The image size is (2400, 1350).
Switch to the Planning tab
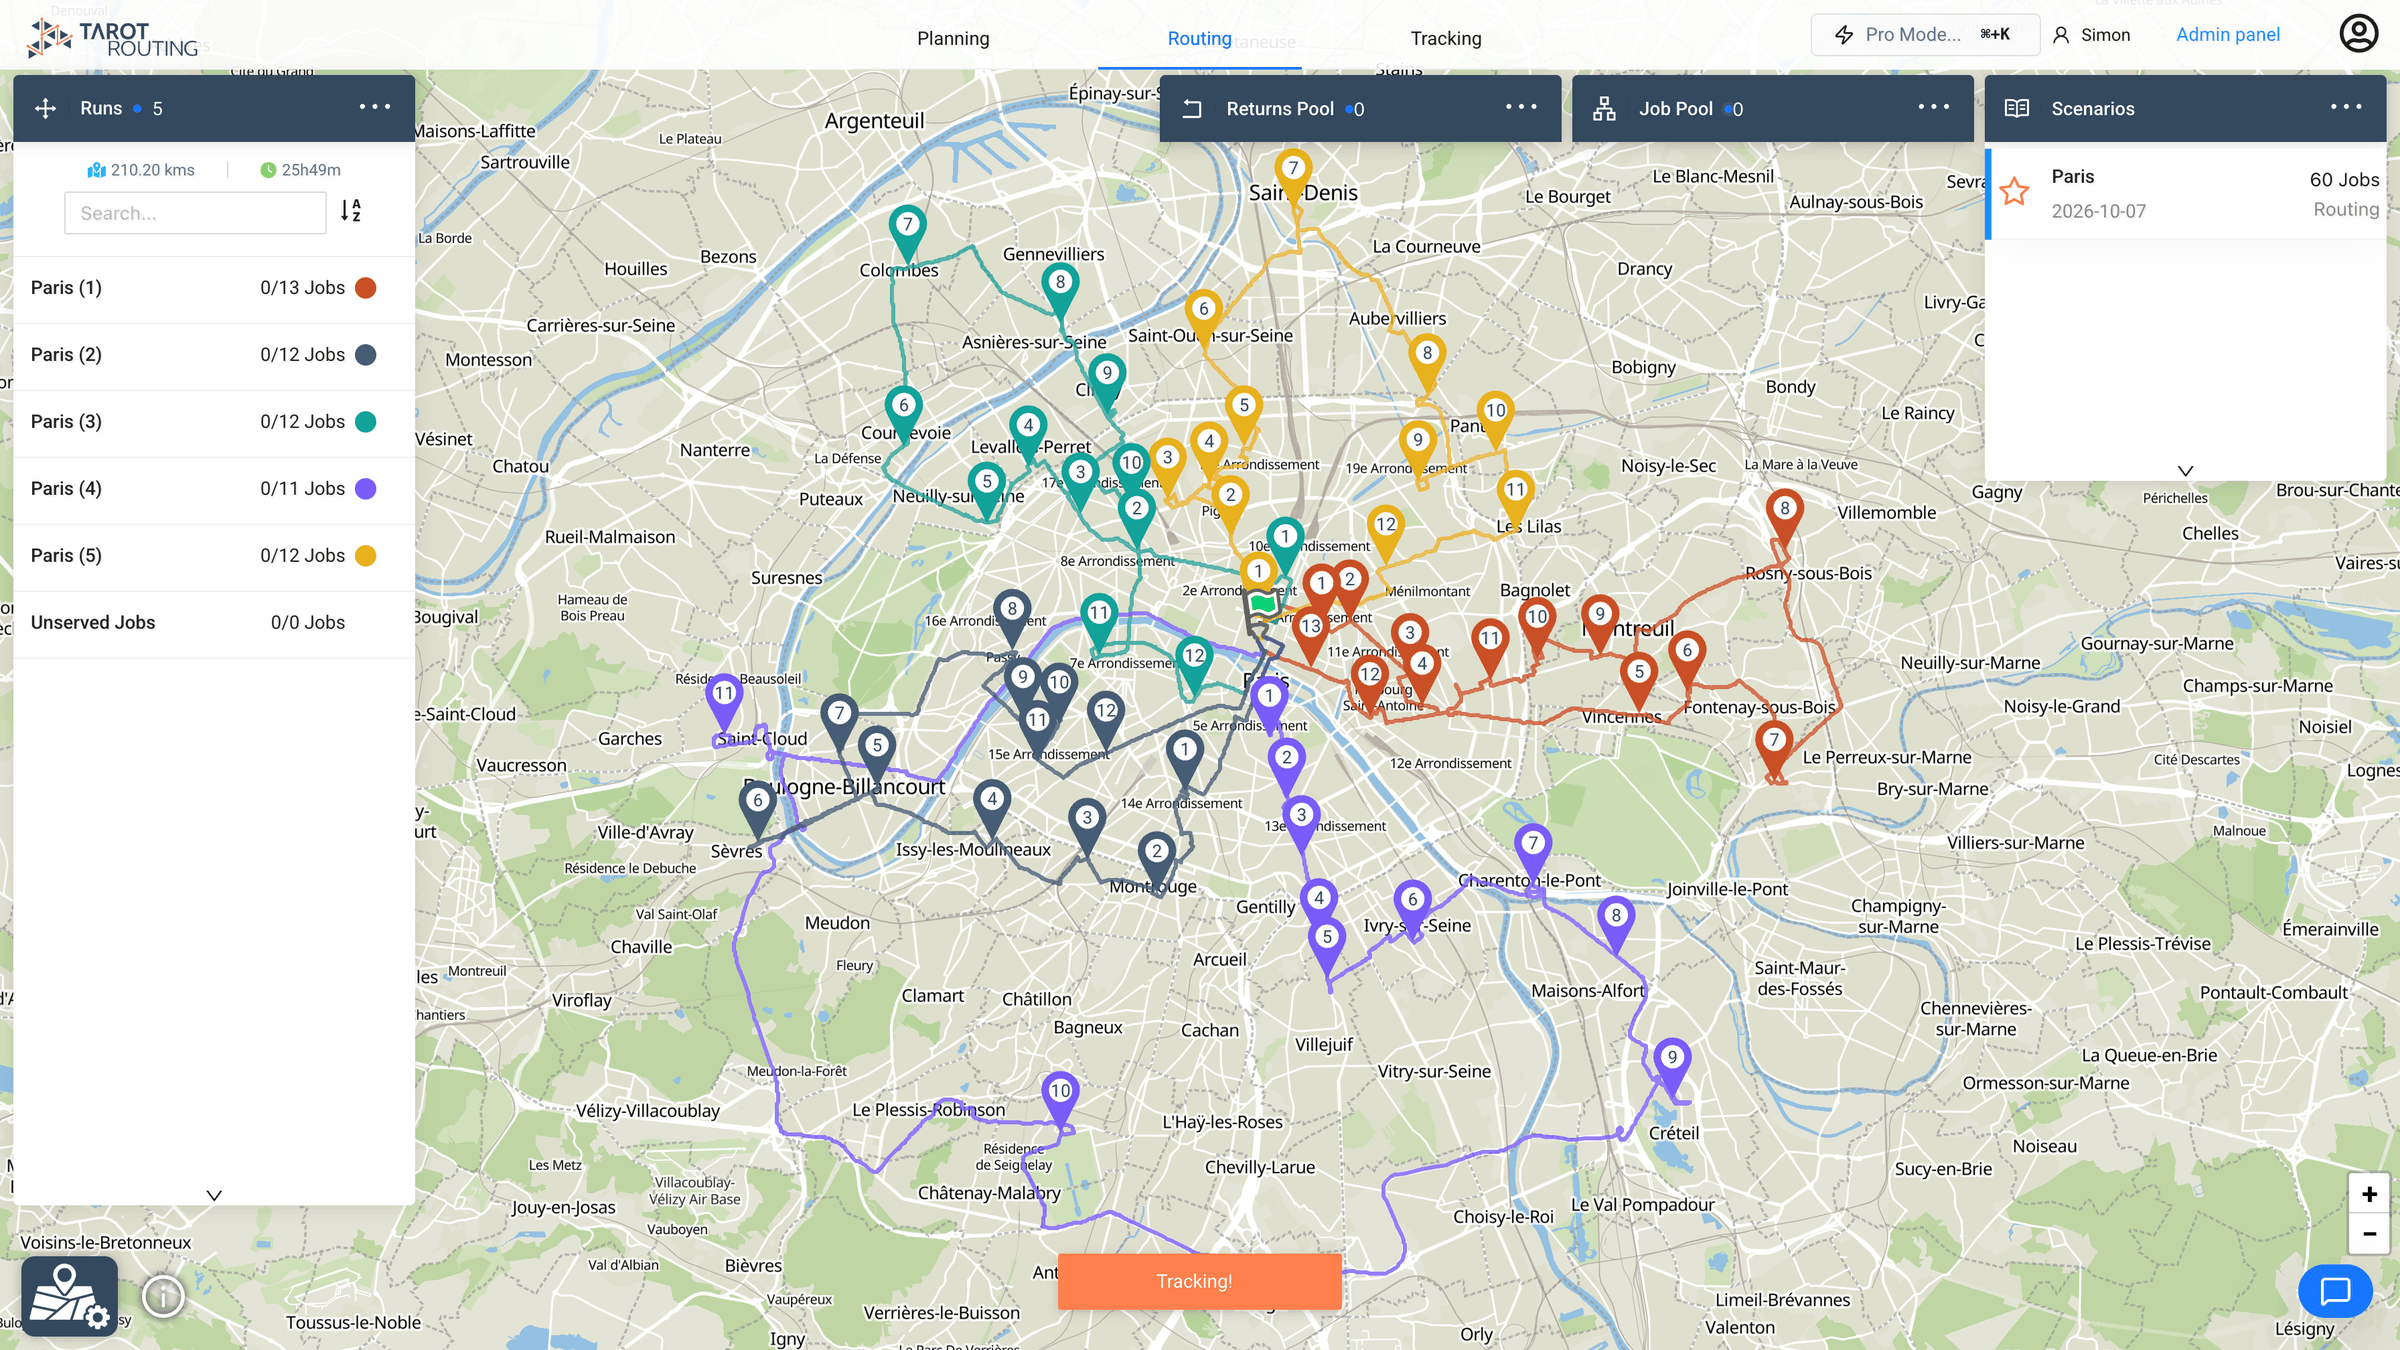pos(953,38)
